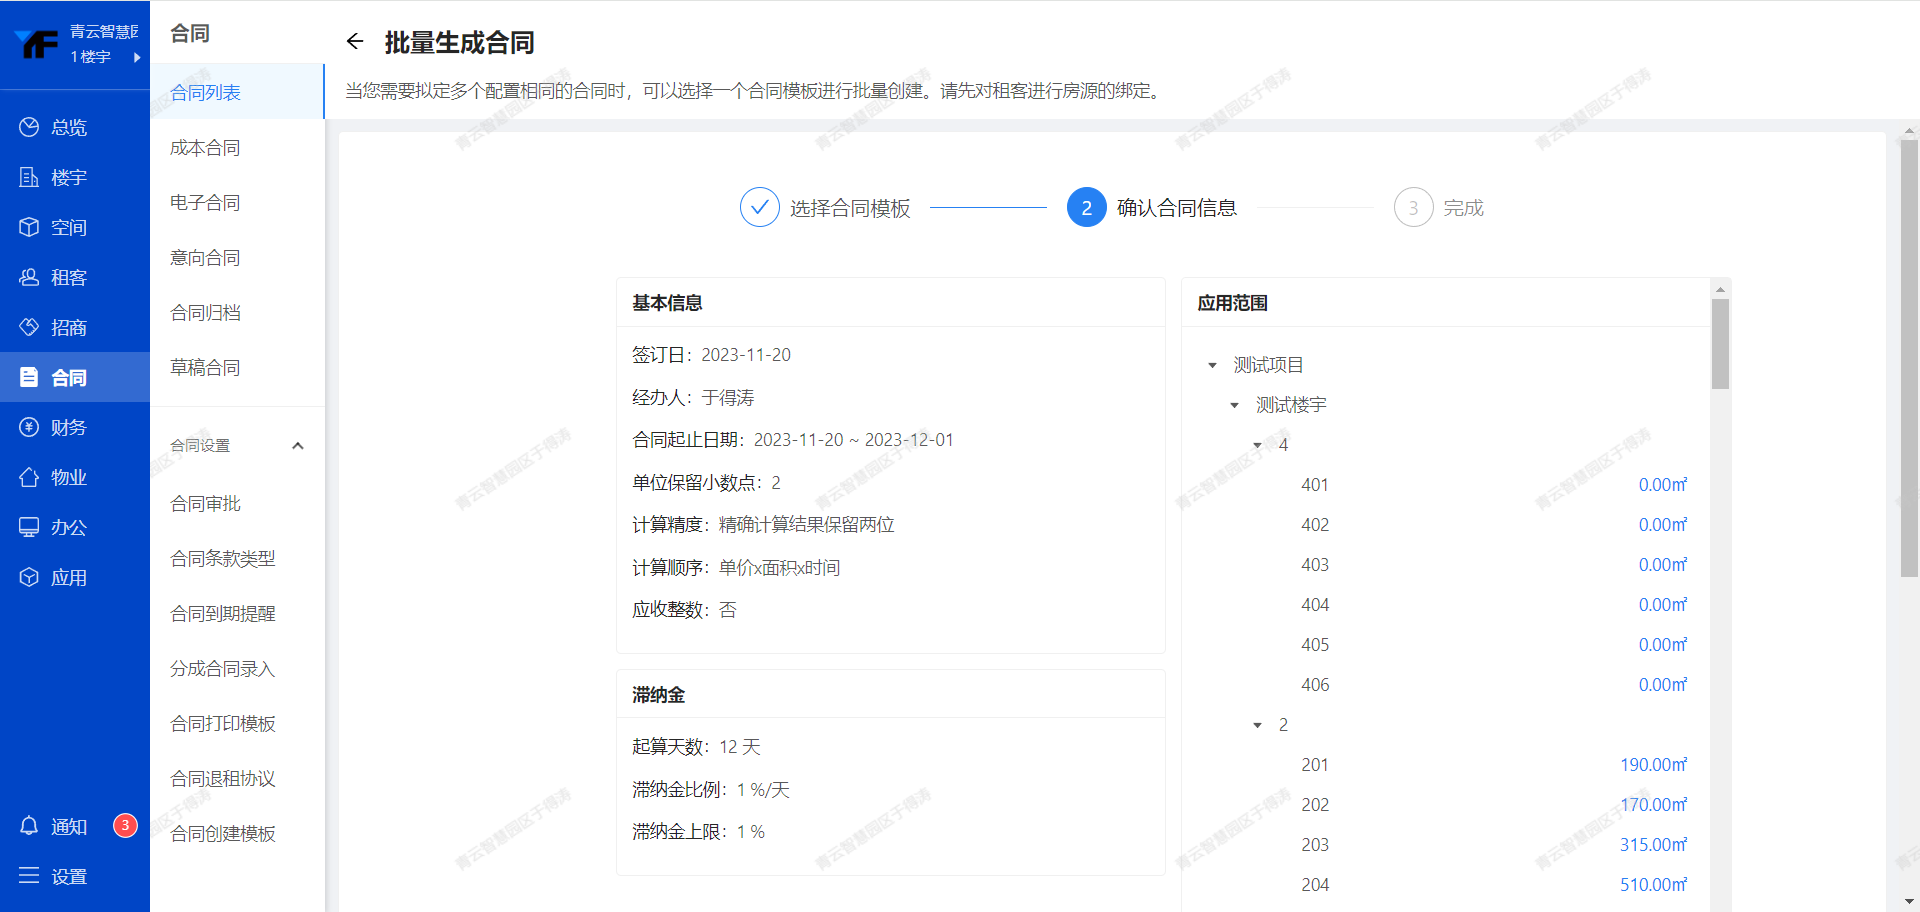1920x912 pixels.
Task: Open the 电子合同 submenu item
Action: [x=205, y=203]
